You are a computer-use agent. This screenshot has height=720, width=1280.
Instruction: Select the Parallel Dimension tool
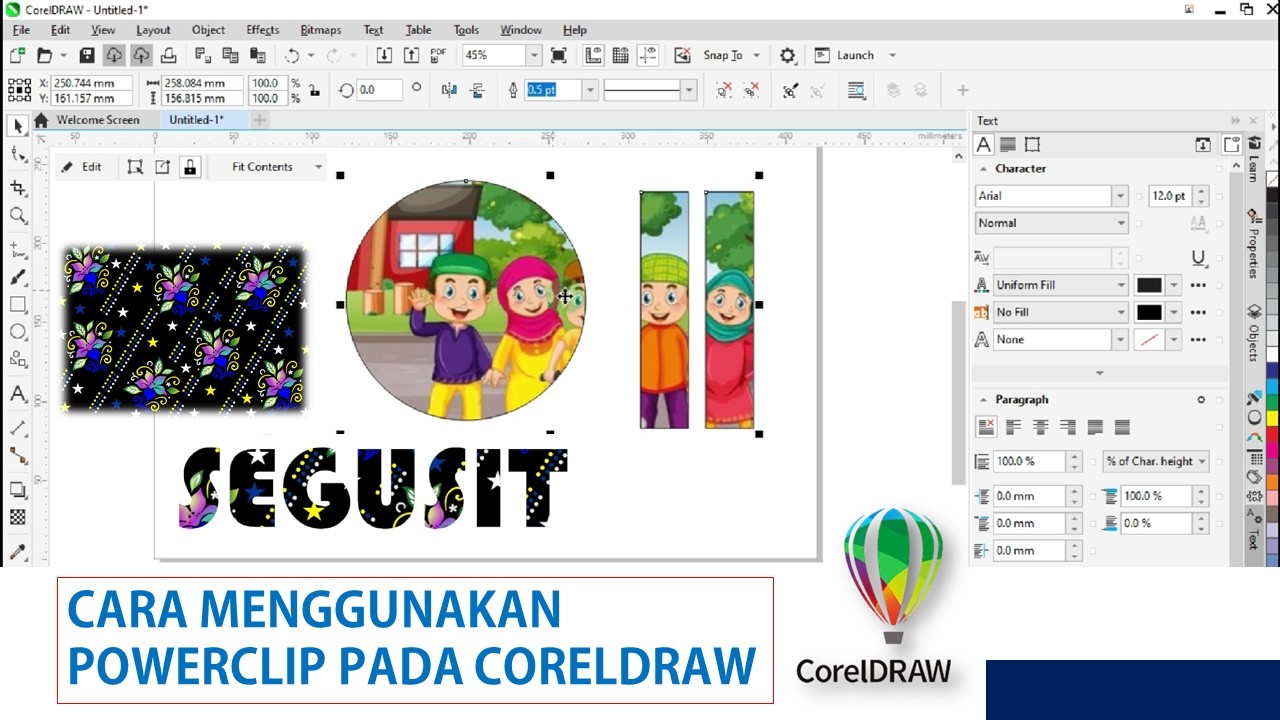(x=18, y=428)
